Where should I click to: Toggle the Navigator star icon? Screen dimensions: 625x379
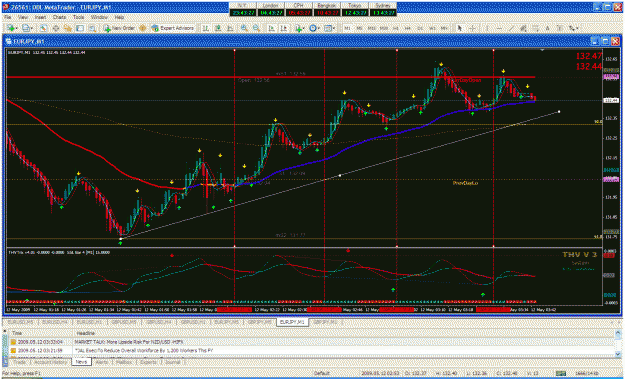(x=68, y=28)
